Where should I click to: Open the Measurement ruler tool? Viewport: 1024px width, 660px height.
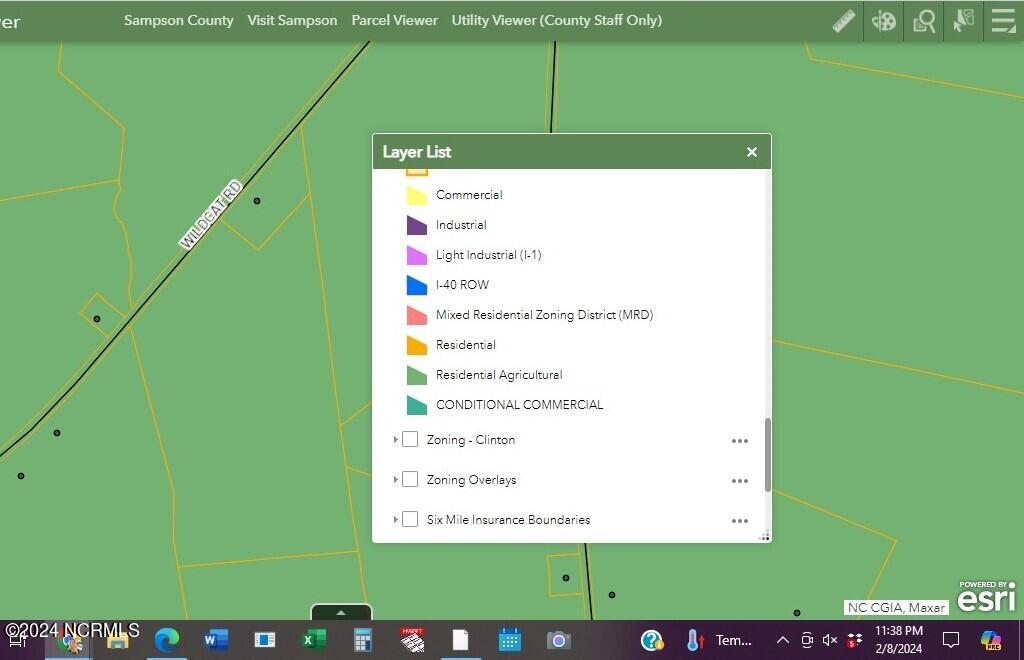click(844, 21)
